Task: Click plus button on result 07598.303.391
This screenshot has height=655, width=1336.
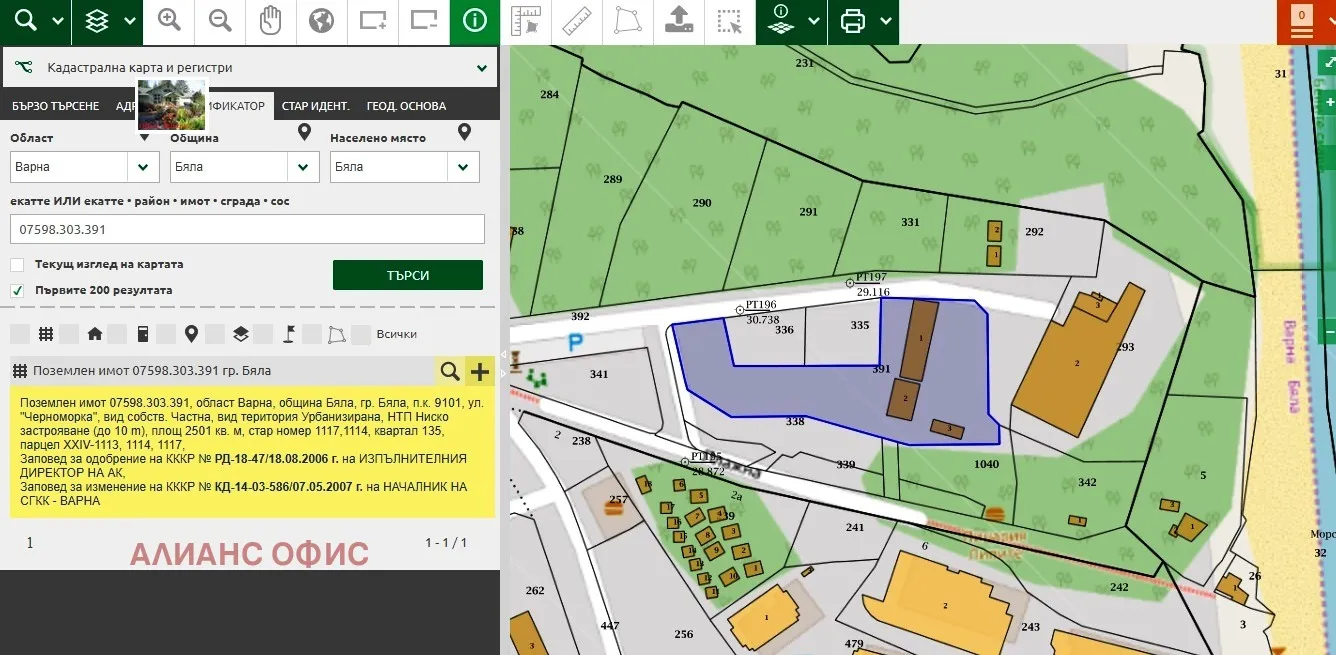Action: 480,371
